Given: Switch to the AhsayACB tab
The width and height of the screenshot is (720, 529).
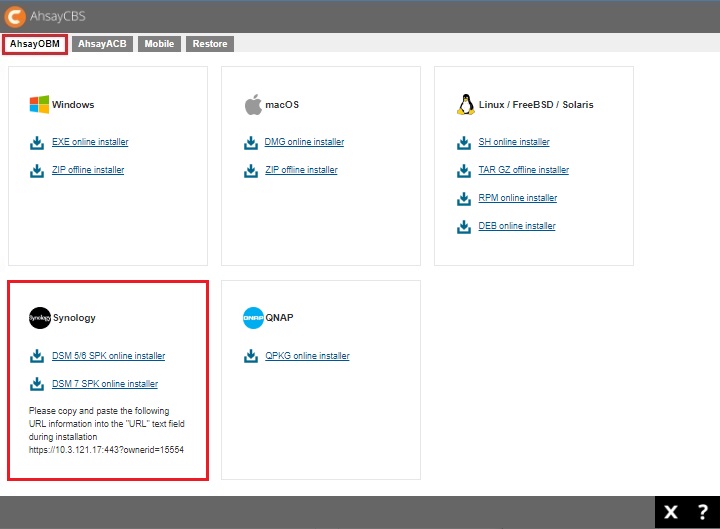Looking at the screenshot, I should pos(104,44).
